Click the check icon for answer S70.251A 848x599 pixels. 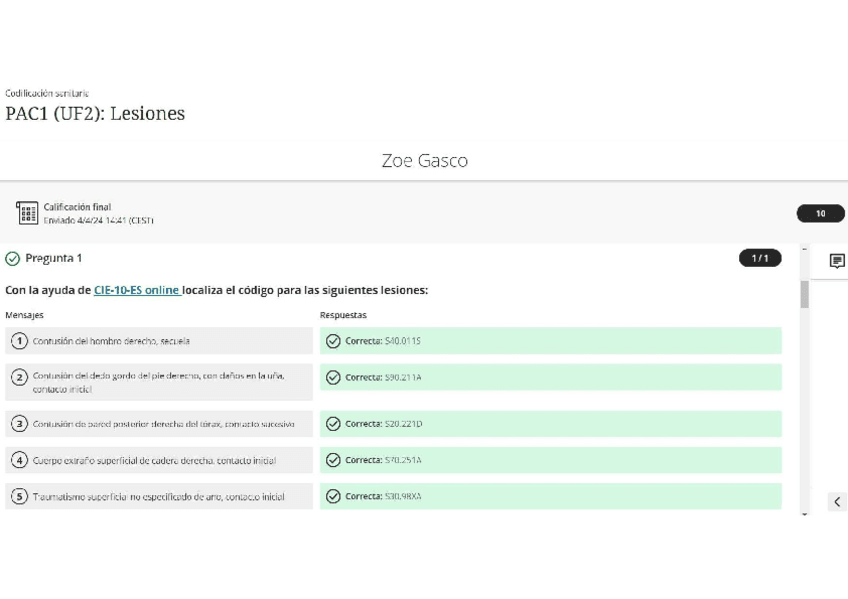(333, 460)
